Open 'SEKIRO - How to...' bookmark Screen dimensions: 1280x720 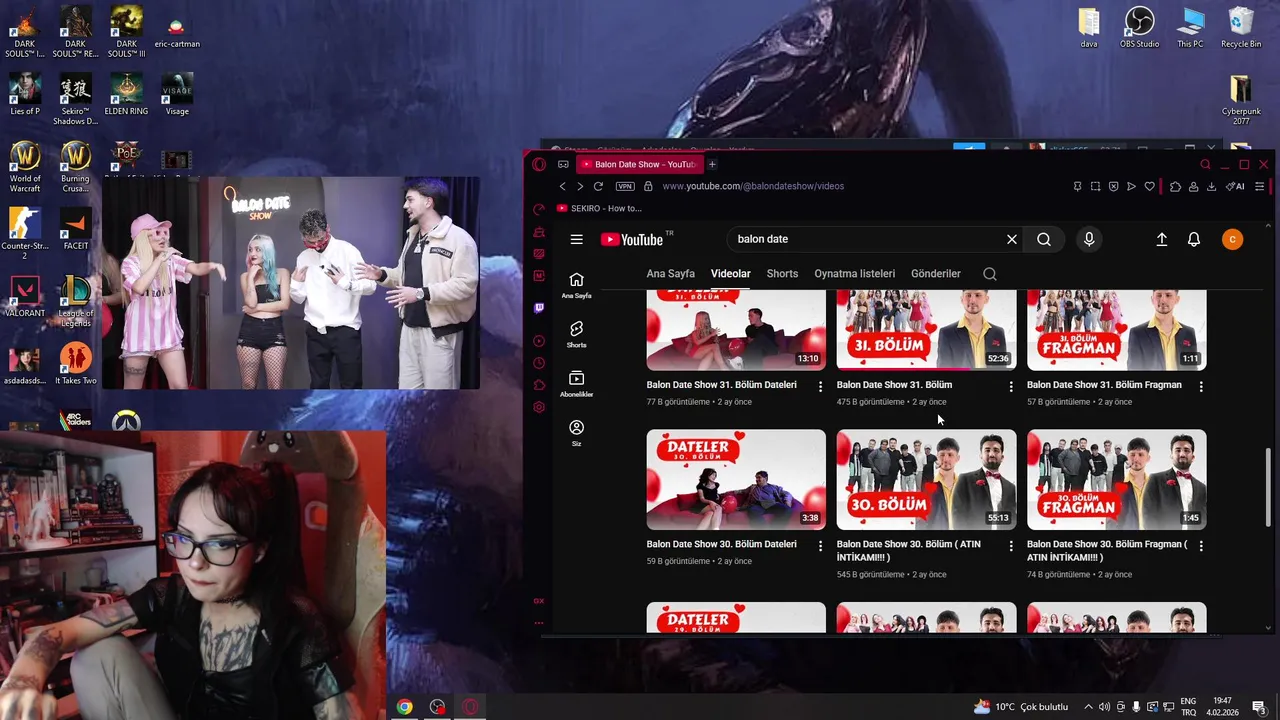[600, 208]
